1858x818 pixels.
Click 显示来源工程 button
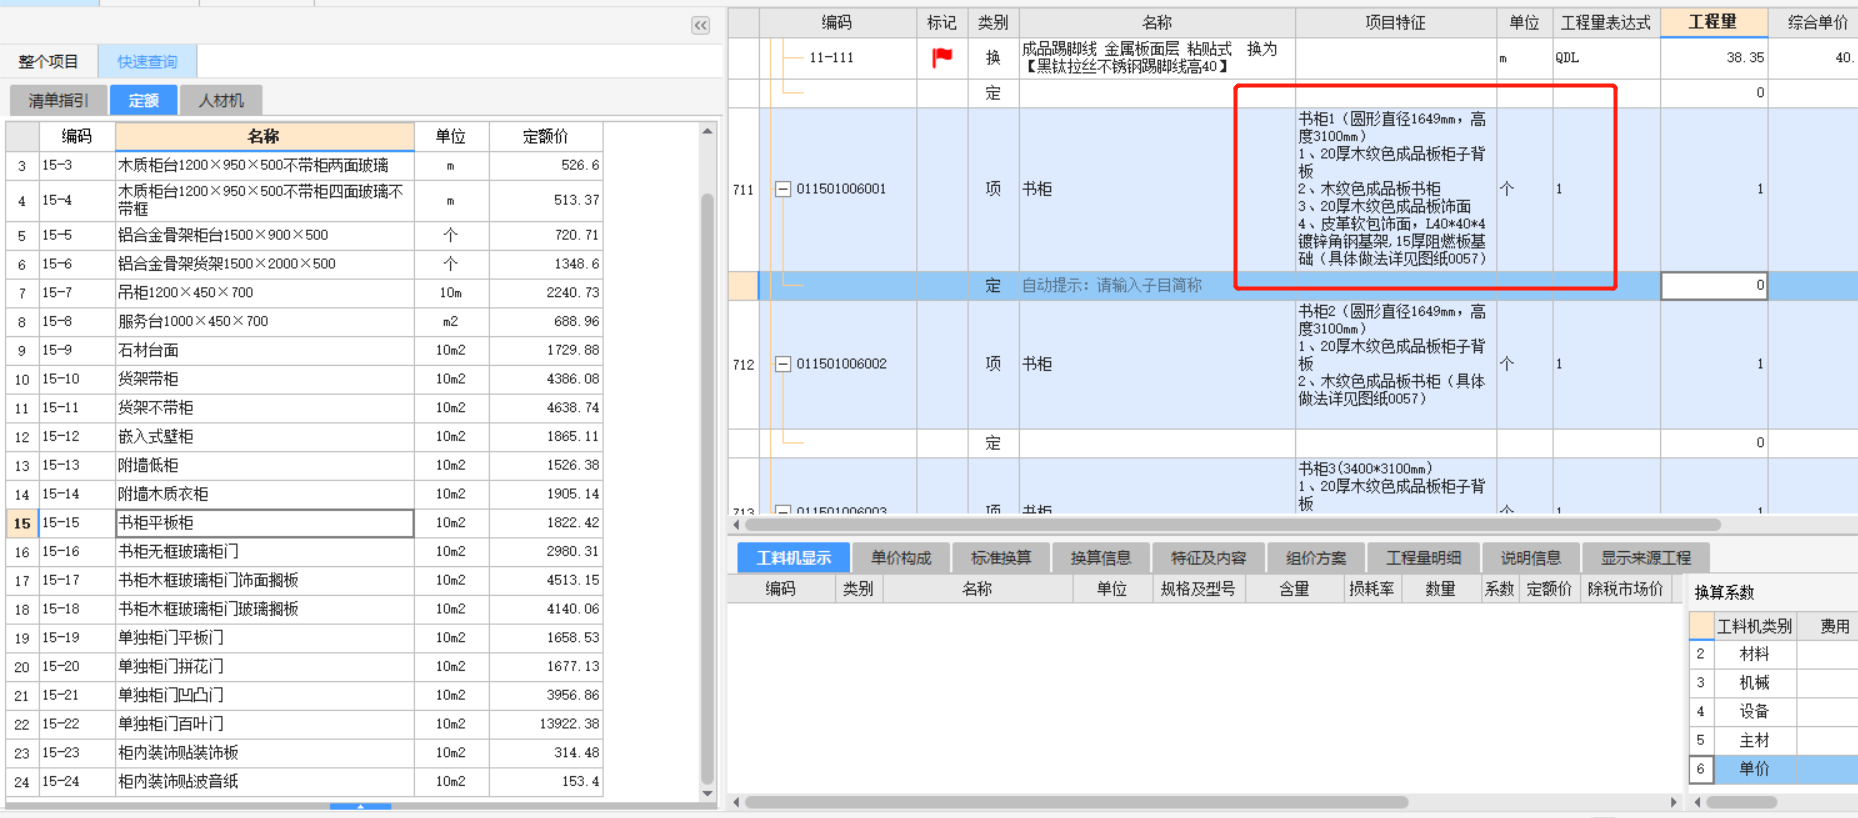click(1646, 558)
